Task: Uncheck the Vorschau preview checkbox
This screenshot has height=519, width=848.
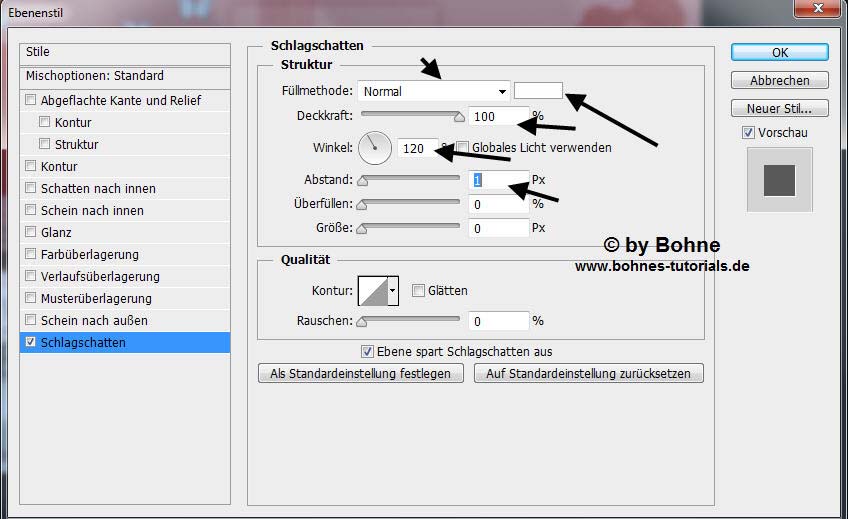Action: [748, 133]
